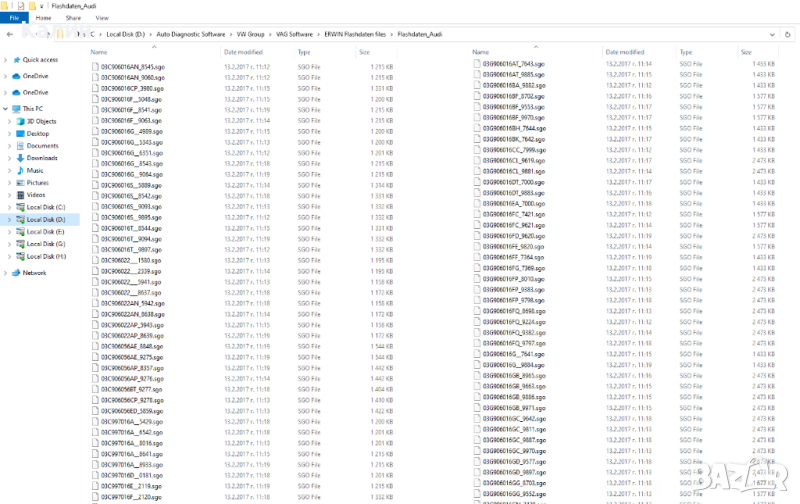Open the File menu
The width and height of the screenshot is (800, 504).
coord(15,18)
